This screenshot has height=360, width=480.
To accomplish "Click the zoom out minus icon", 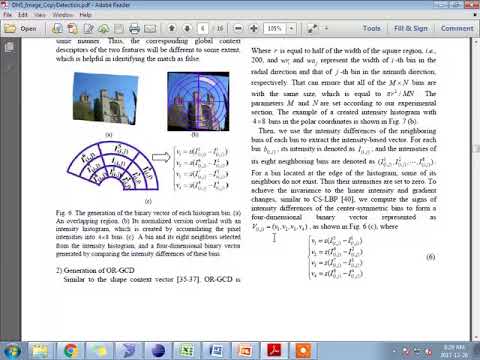I will click(238, 28).
